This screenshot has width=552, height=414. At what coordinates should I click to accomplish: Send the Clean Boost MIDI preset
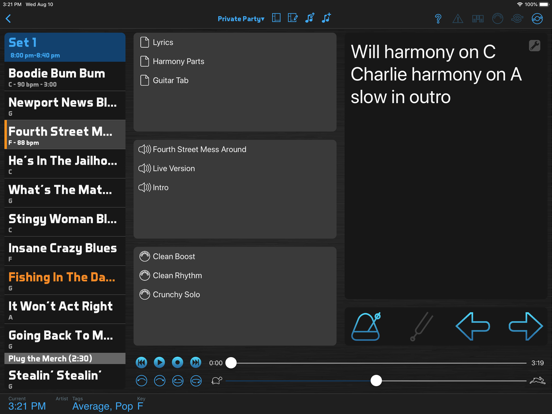[235, 256]
